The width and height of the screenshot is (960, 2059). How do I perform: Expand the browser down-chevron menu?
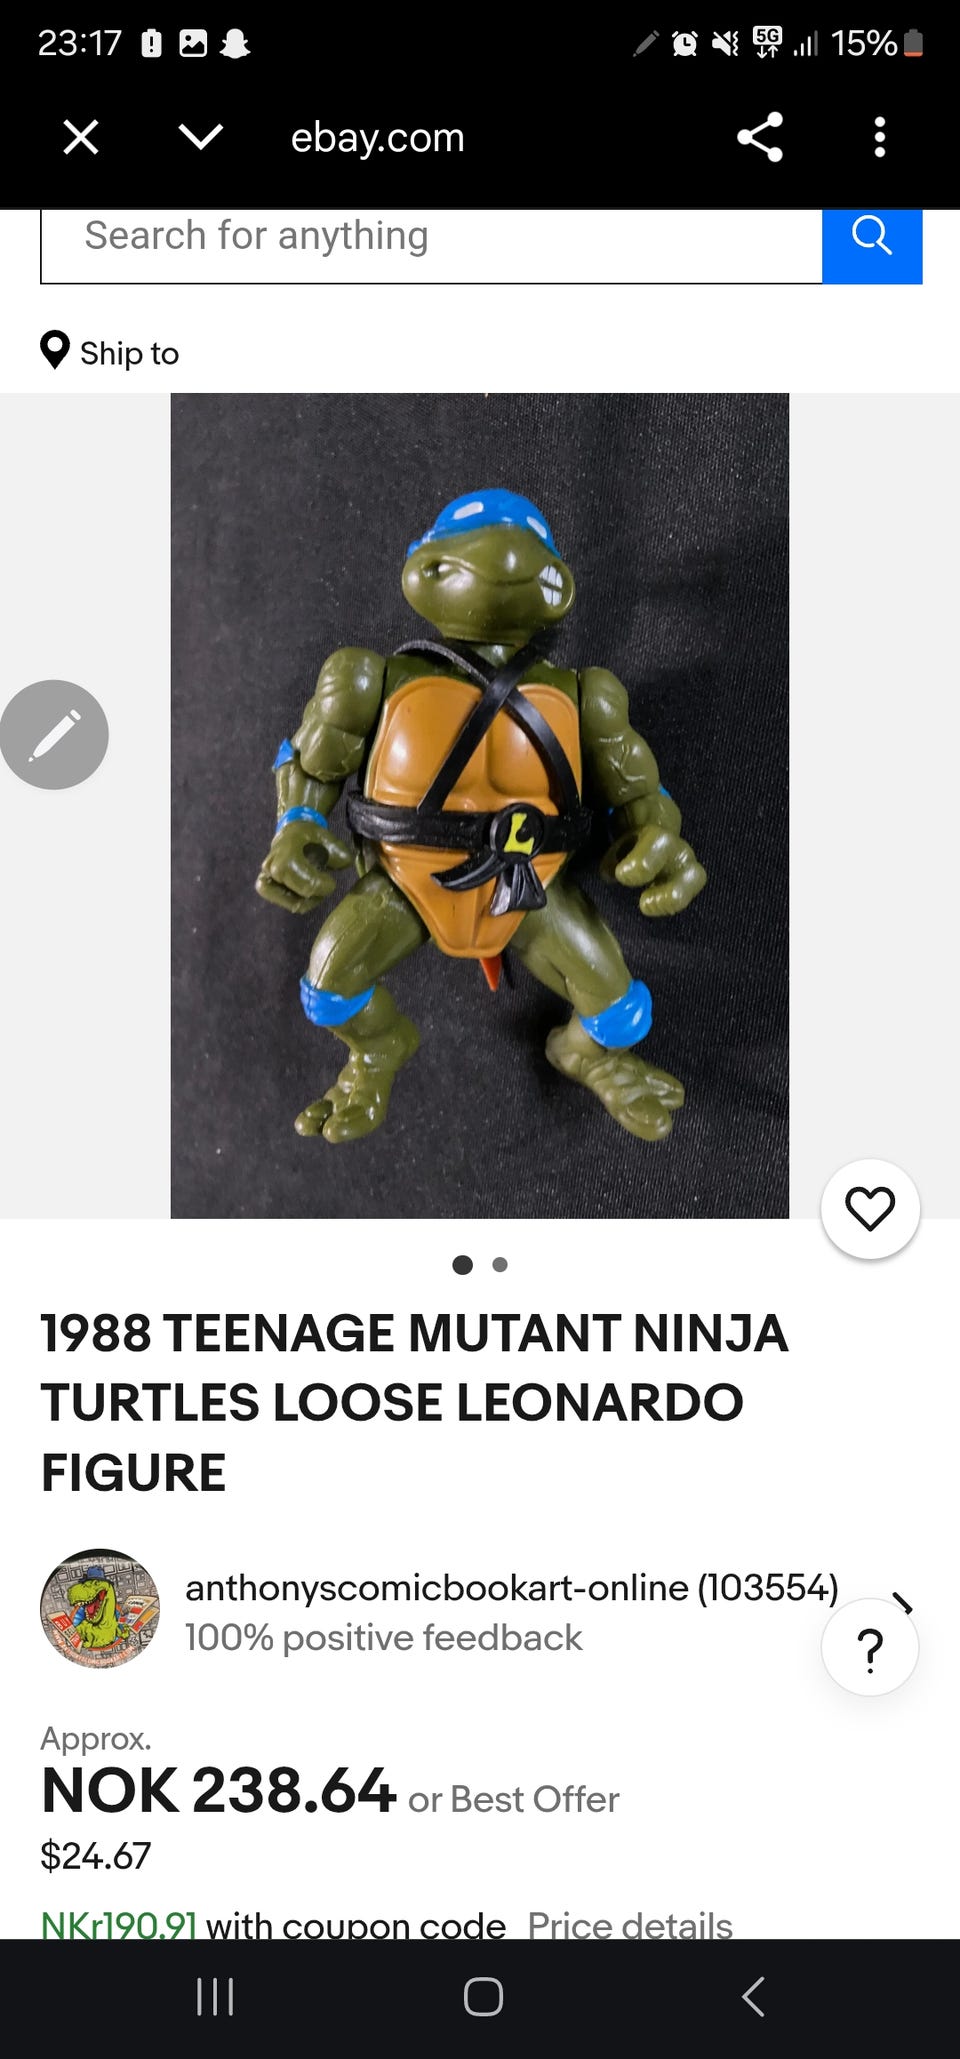pos(201,137)
